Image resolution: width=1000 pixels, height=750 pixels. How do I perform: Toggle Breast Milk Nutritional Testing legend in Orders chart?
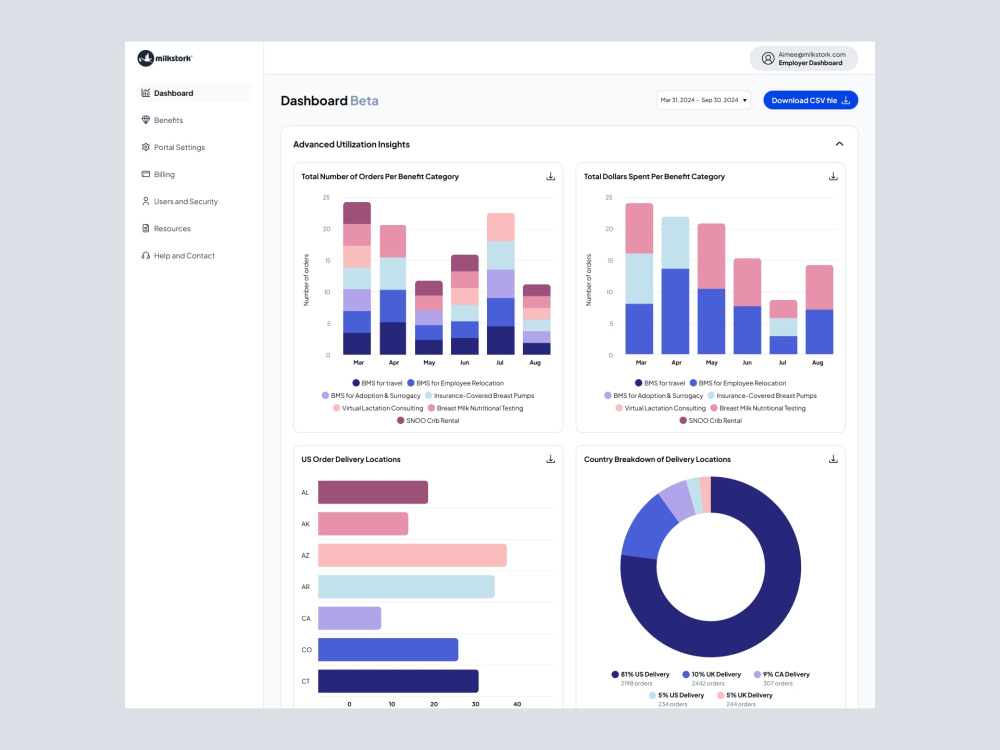[475, 408]
